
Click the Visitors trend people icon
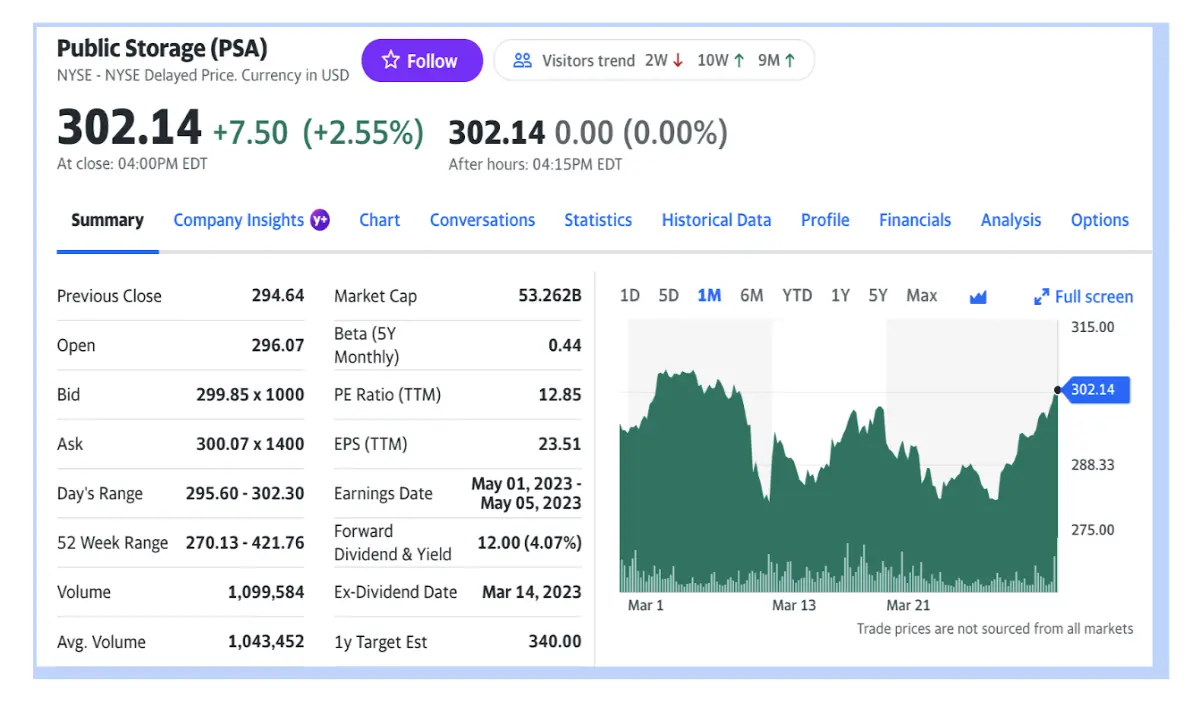(522, 61)
